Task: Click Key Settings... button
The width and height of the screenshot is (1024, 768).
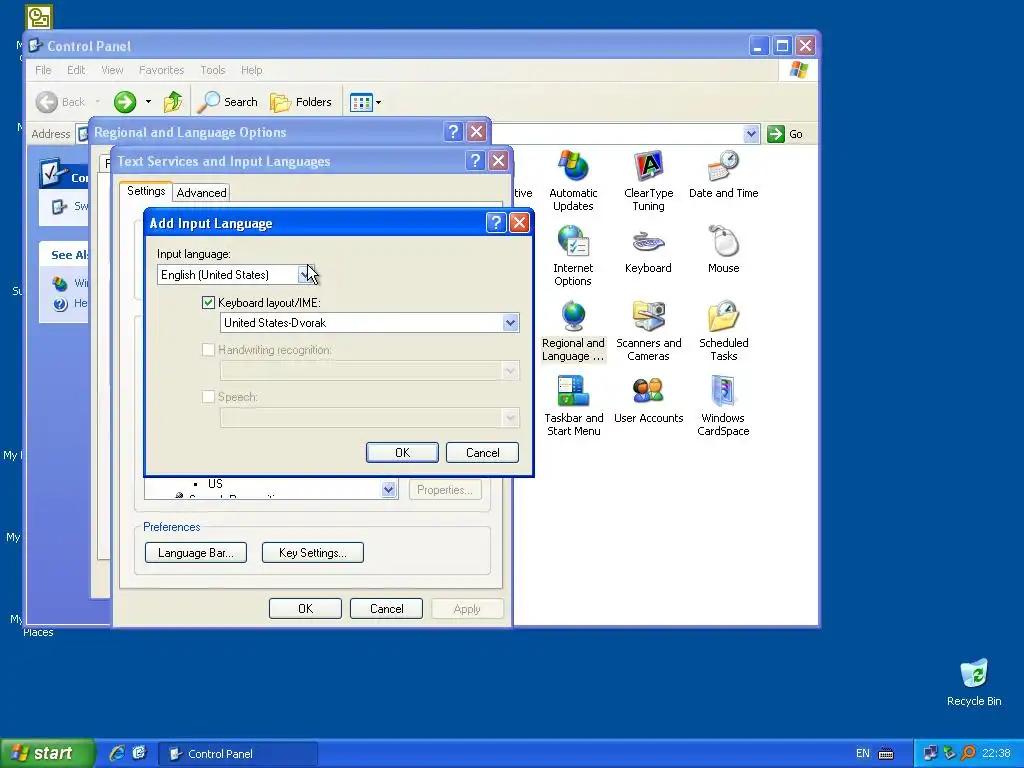Action: (x=312, y=552)
